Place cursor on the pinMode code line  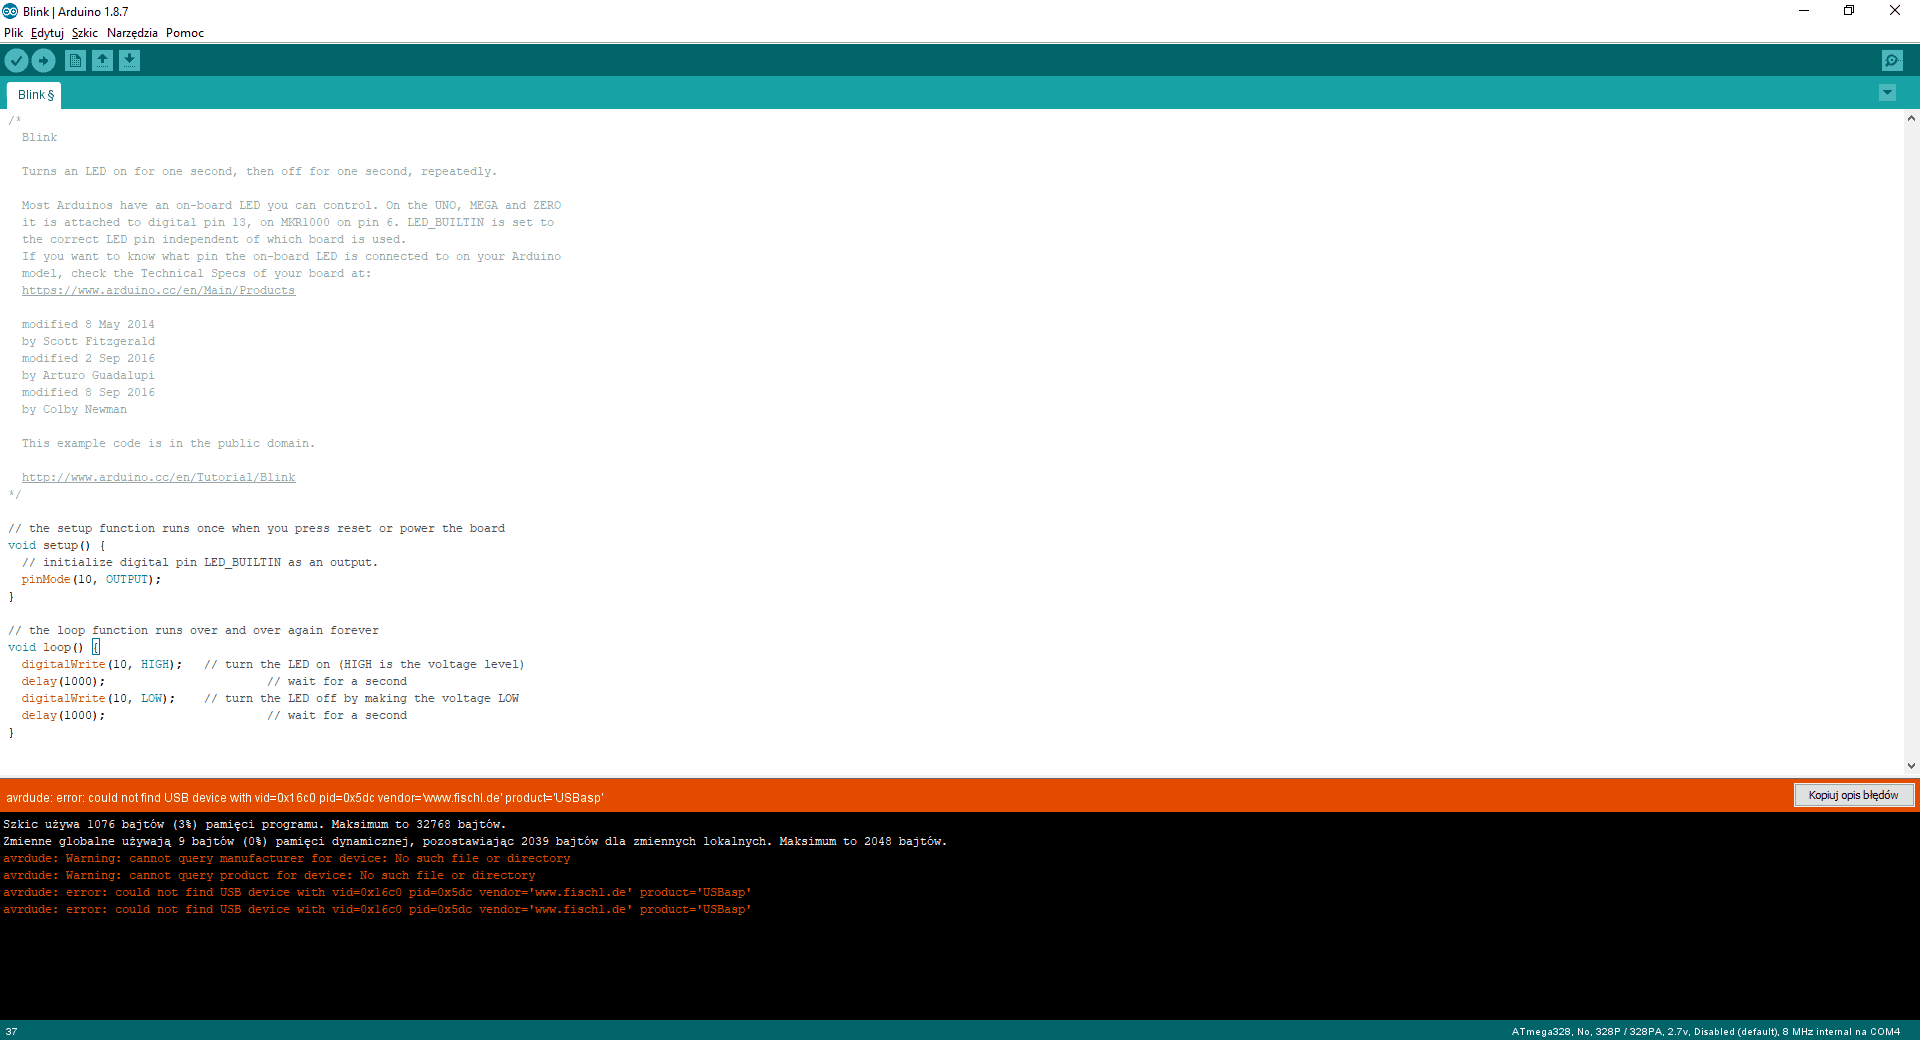[x=90, y=580]
